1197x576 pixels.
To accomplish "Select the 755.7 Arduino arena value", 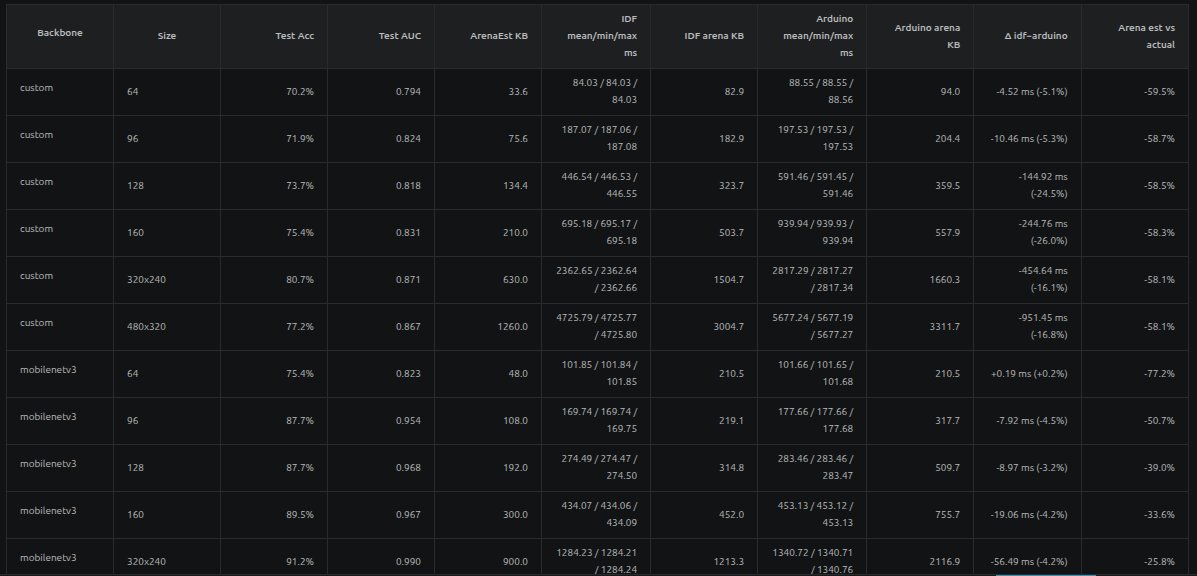I will tap(947, 514).
